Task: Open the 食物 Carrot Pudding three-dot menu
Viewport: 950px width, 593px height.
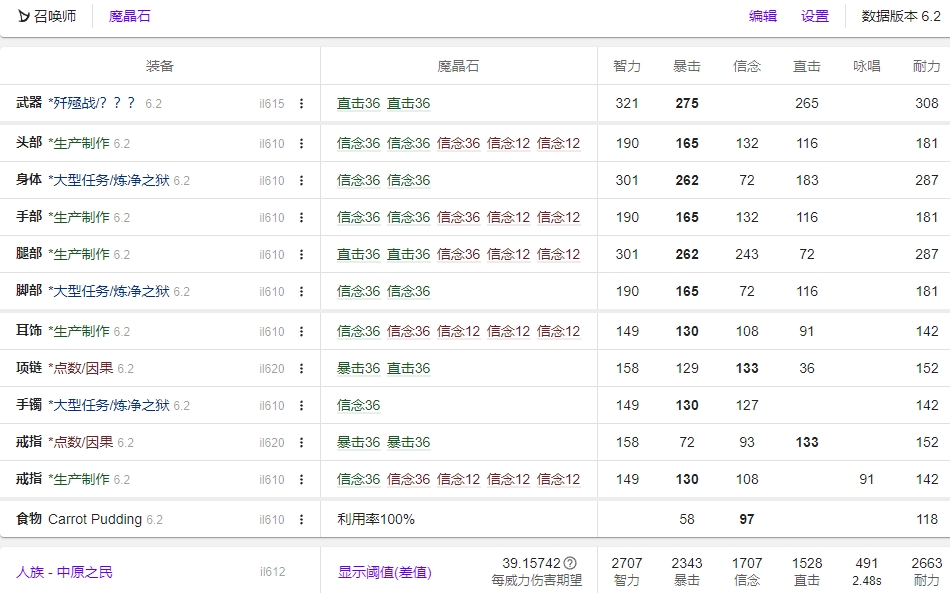Action: (x=301, y=520)
